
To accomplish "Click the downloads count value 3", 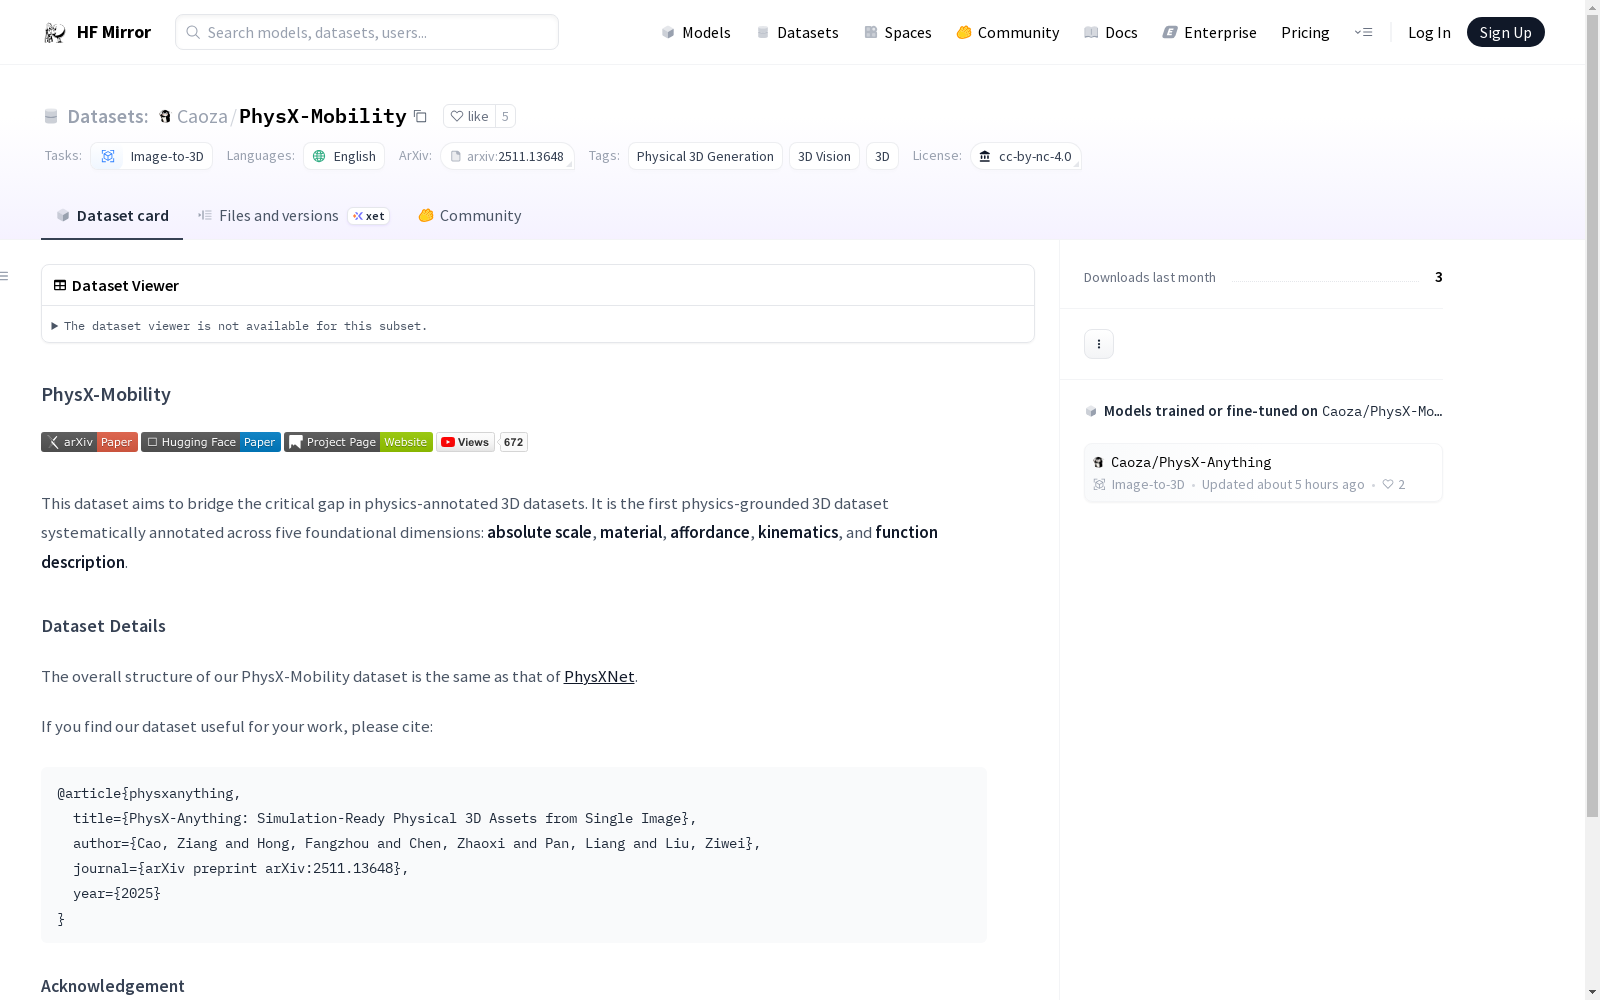I will click(x=1439, y=277).
